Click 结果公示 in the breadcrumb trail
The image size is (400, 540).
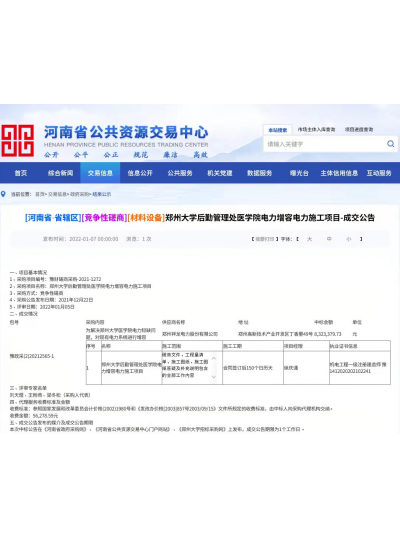tap(102, 194)
